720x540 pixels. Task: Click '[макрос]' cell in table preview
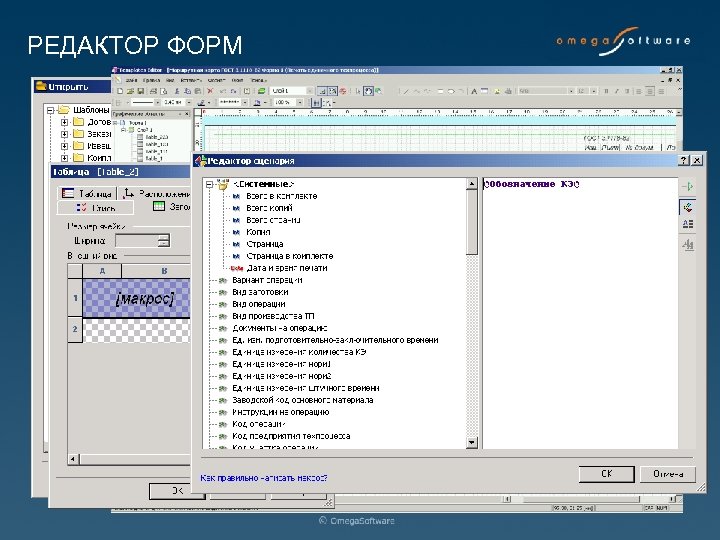click(x=136, y=298)
